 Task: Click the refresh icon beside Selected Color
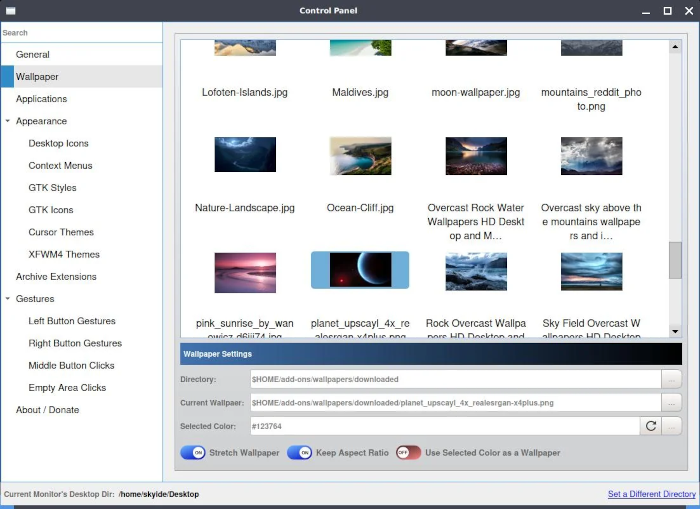[651, 426]
